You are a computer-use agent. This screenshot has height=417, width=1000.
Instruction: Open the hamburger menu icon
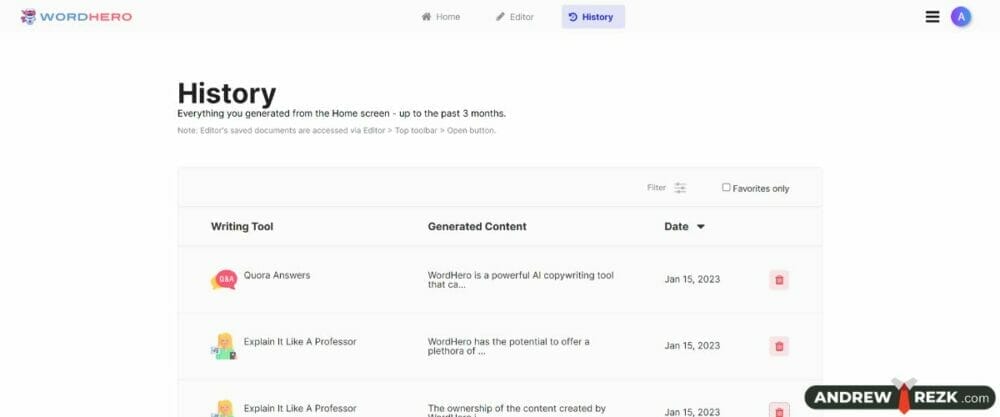tap(932, 17)
